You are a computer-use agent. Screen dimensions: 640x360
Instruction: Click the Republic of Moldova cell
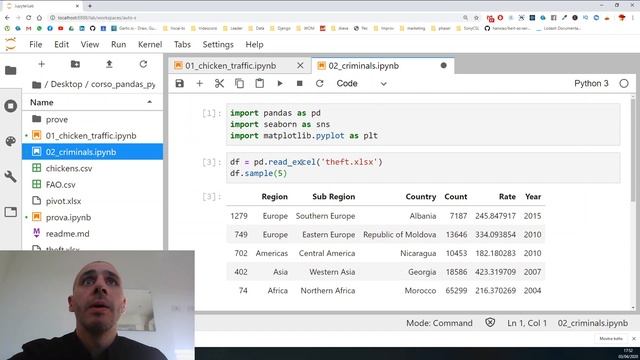point(399,234)
